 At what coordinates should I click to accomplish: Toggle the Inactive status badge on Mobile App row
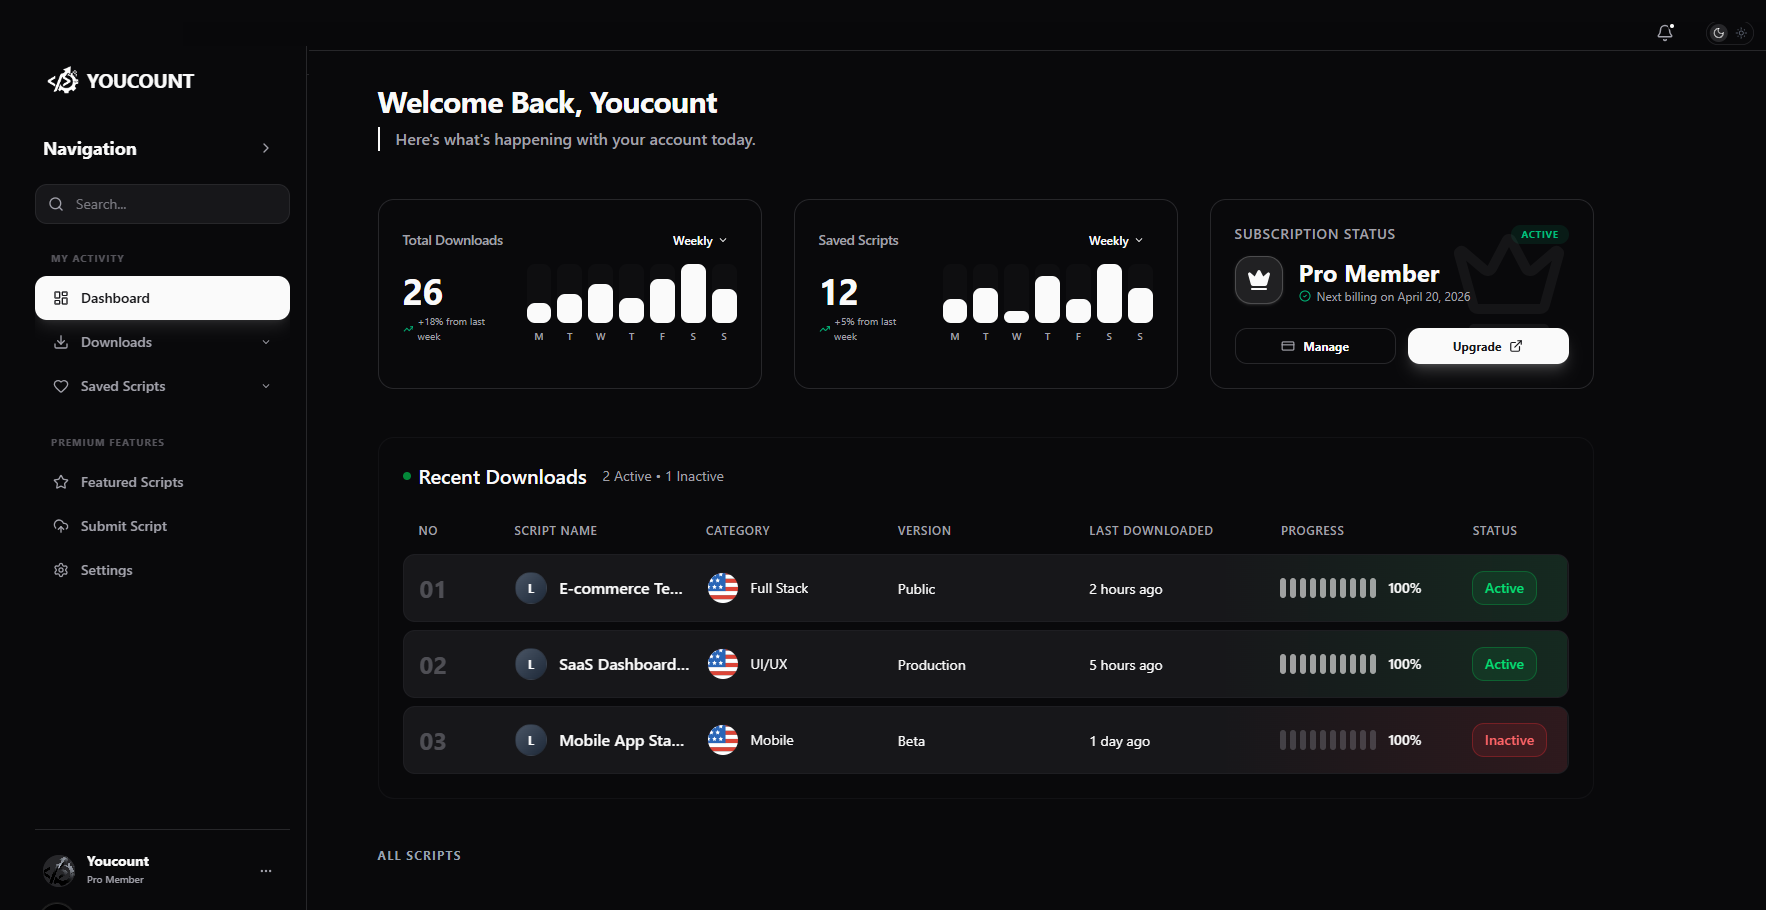coord(1508,740)
